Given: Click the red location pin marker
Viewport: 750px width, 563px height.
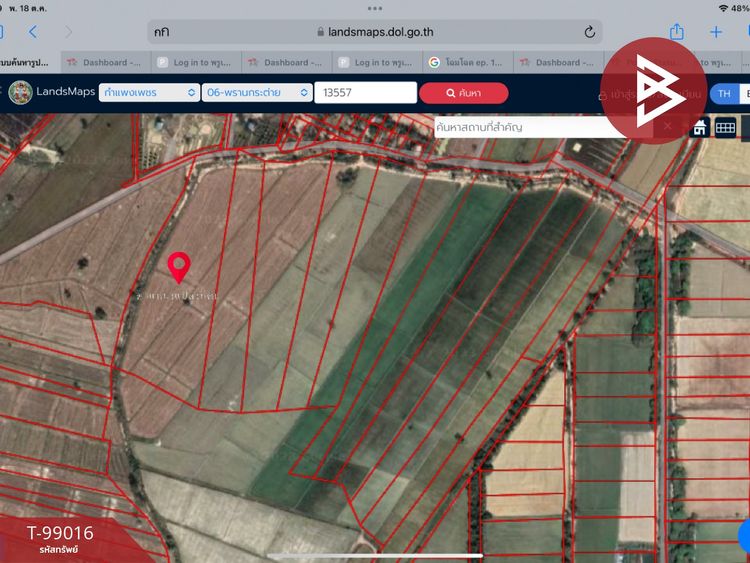Looking at the screenshot, I should [x=179, y=267].
